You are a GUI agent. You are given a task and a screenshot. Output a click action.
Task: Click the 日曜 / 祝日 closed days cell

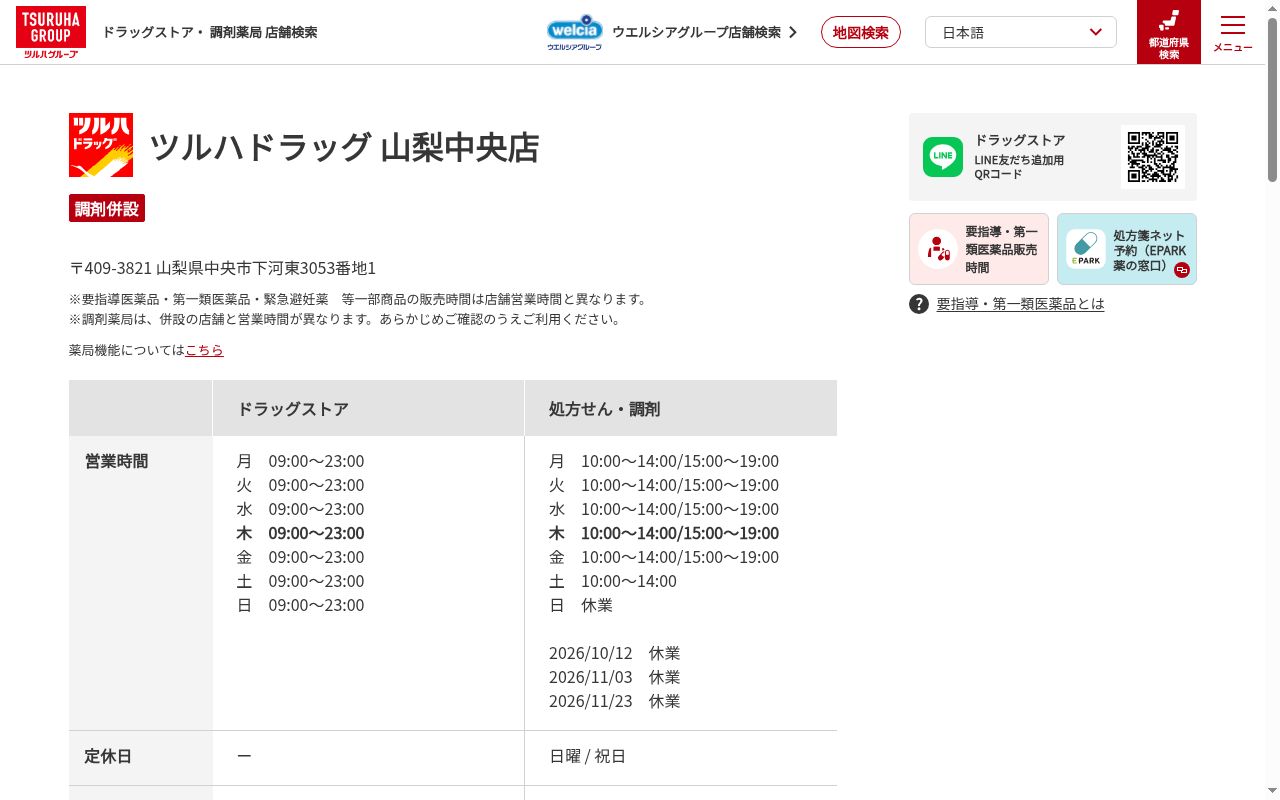(x=587, y=756)
